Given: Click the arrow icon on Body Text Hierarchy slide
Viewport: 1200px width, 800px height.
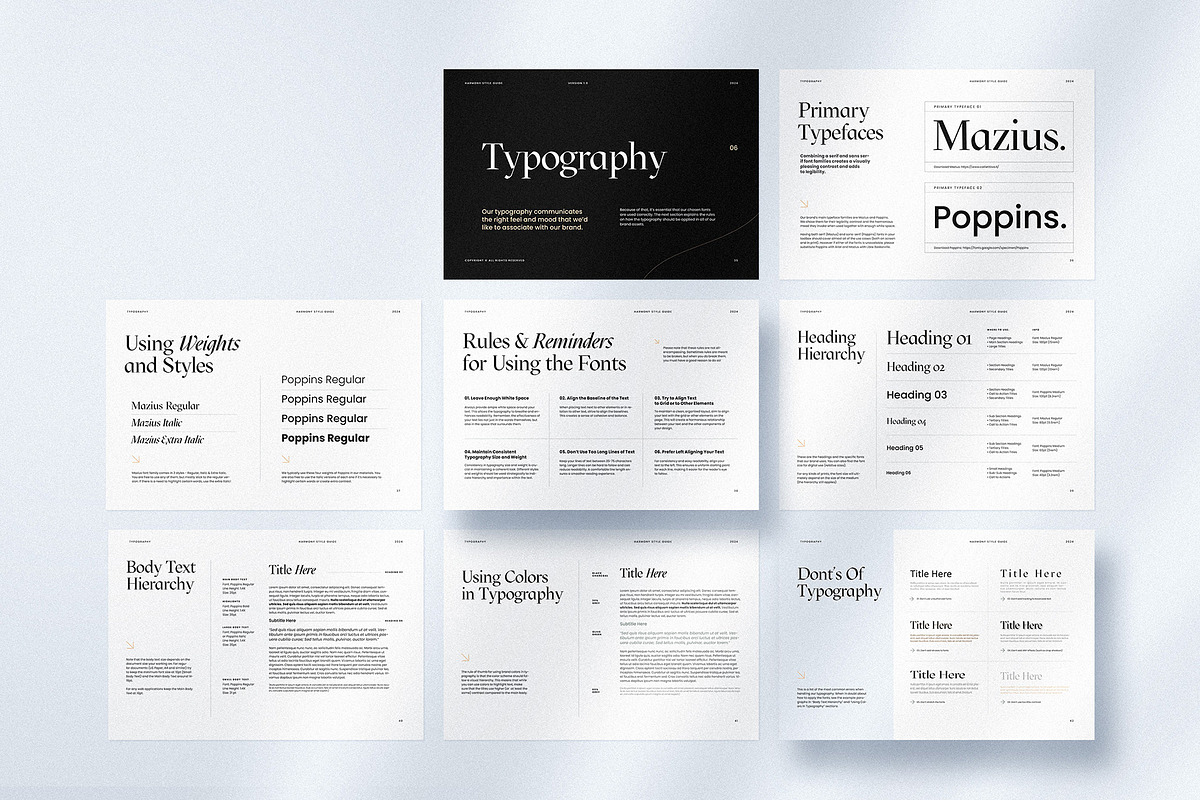Looking at the screenshot, I should (129, 643).
